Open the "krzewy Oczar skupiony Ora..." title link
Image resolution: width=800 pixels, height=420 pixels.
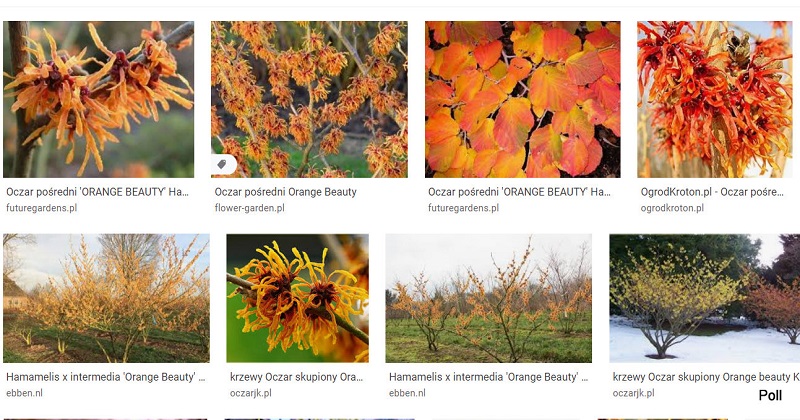(x=296, y=377)
